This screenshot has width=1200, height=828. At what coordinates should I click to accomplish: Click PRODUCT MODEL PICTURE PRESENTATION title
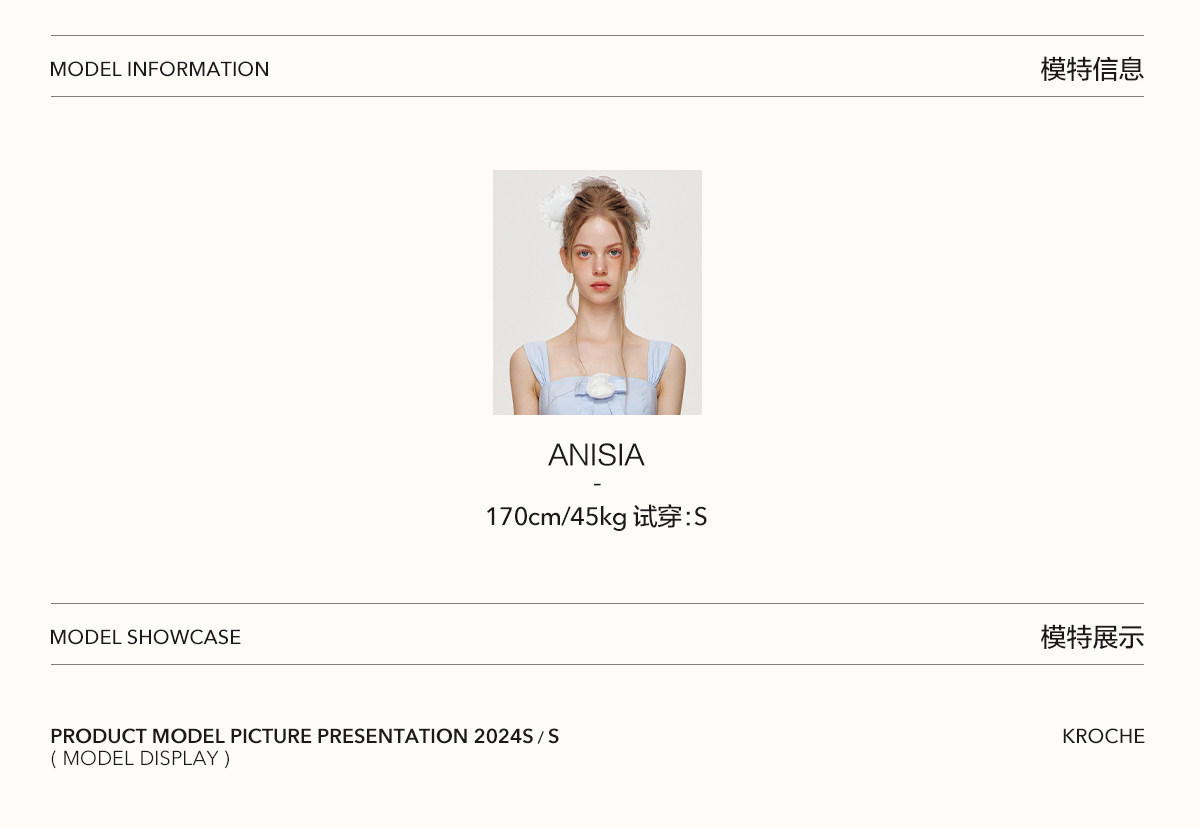pyautogui.click(x=259, y=736)
